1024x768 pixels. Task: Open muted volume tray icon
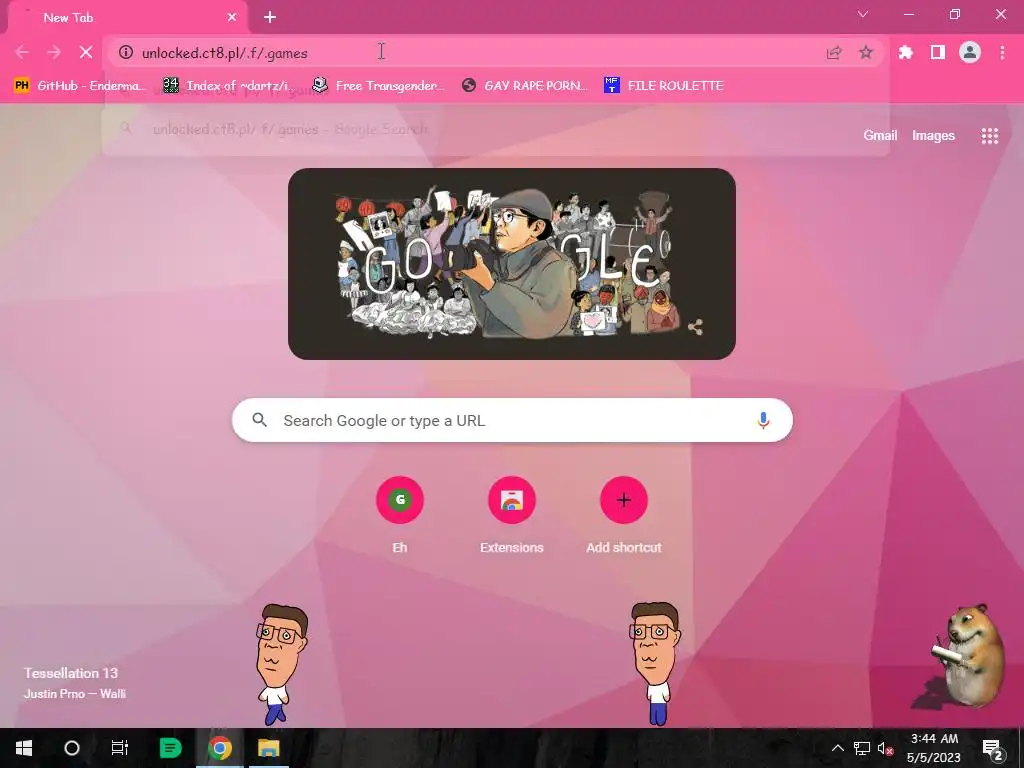click(886, 748)
